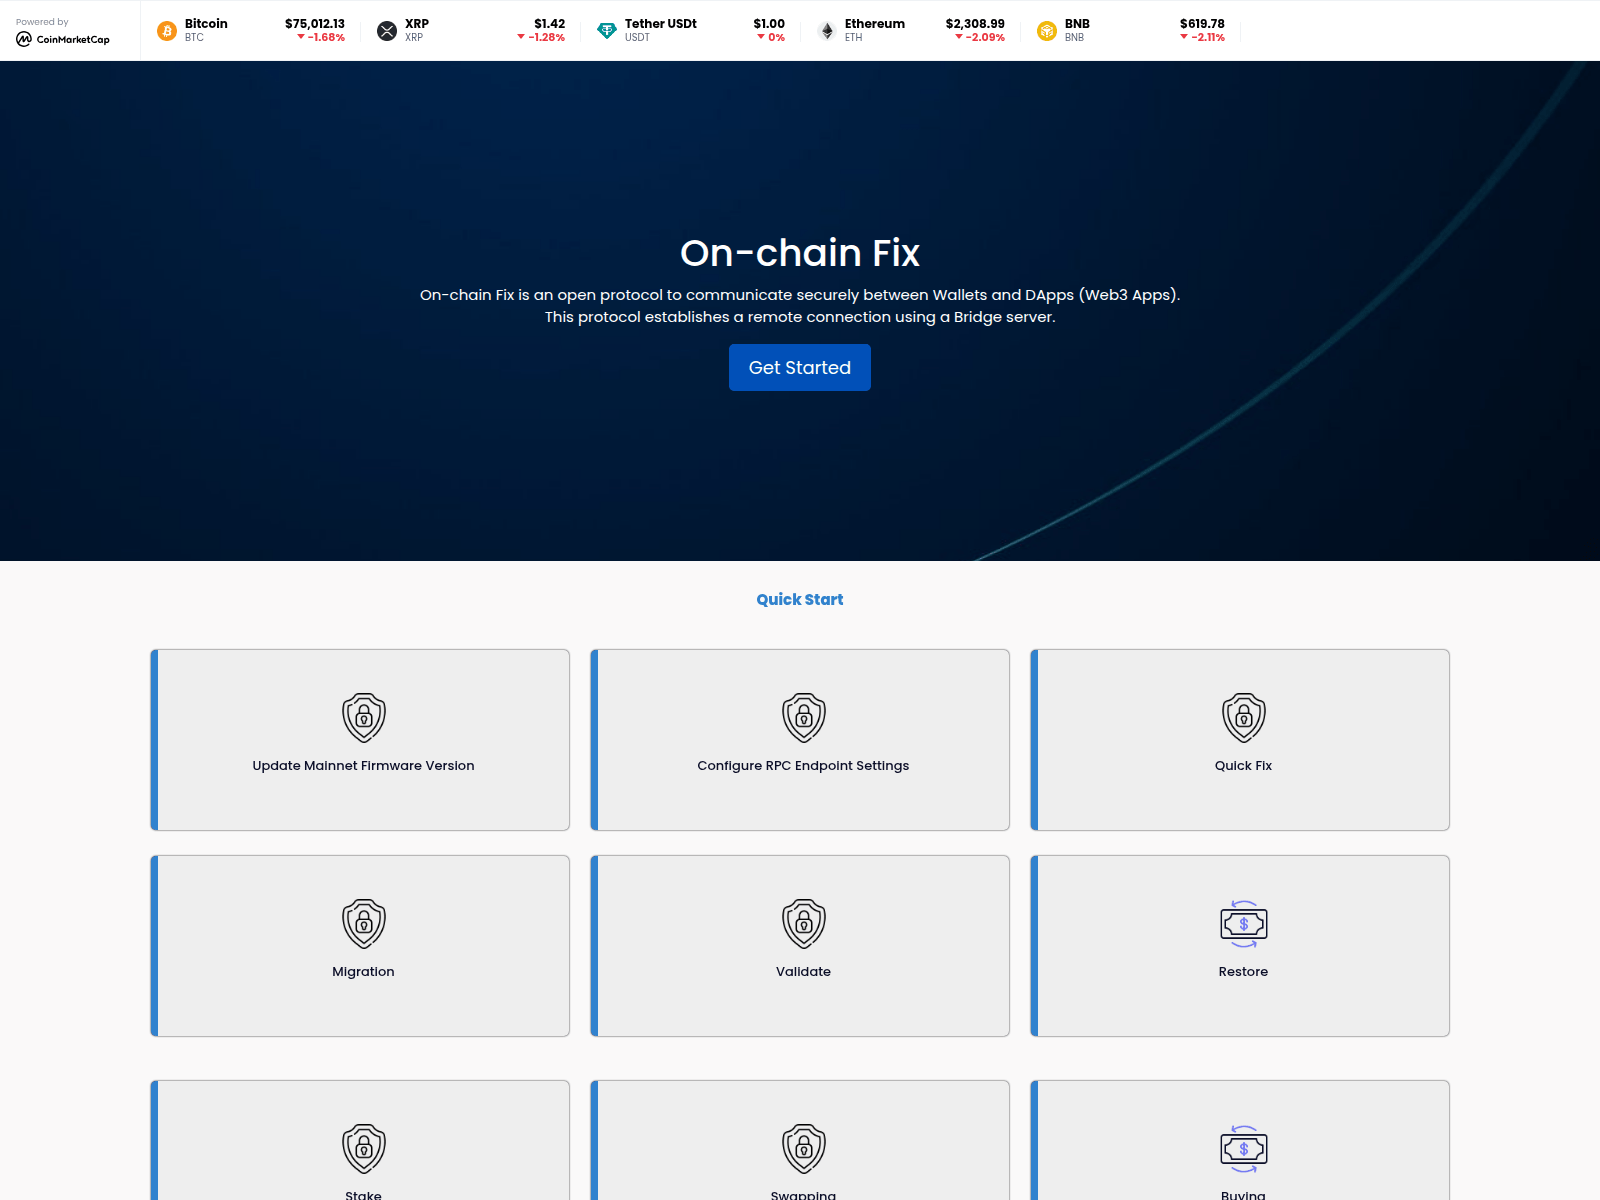Click the shield icon for Update Mainnet Firmware Version
The width and height of the screenshot is (1600, 1200).
pyautogui.click(x=364, y=717)
